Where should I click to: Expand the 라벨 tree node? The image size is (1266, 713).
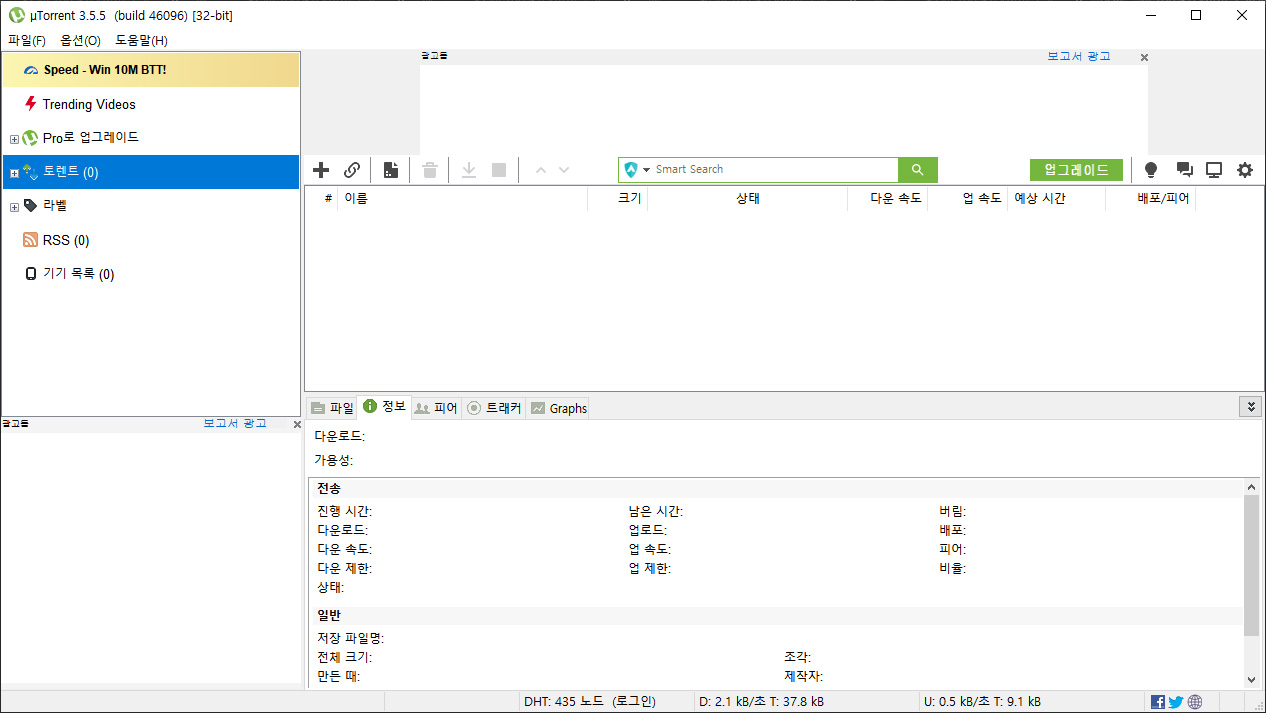click(x=14, y=207)
